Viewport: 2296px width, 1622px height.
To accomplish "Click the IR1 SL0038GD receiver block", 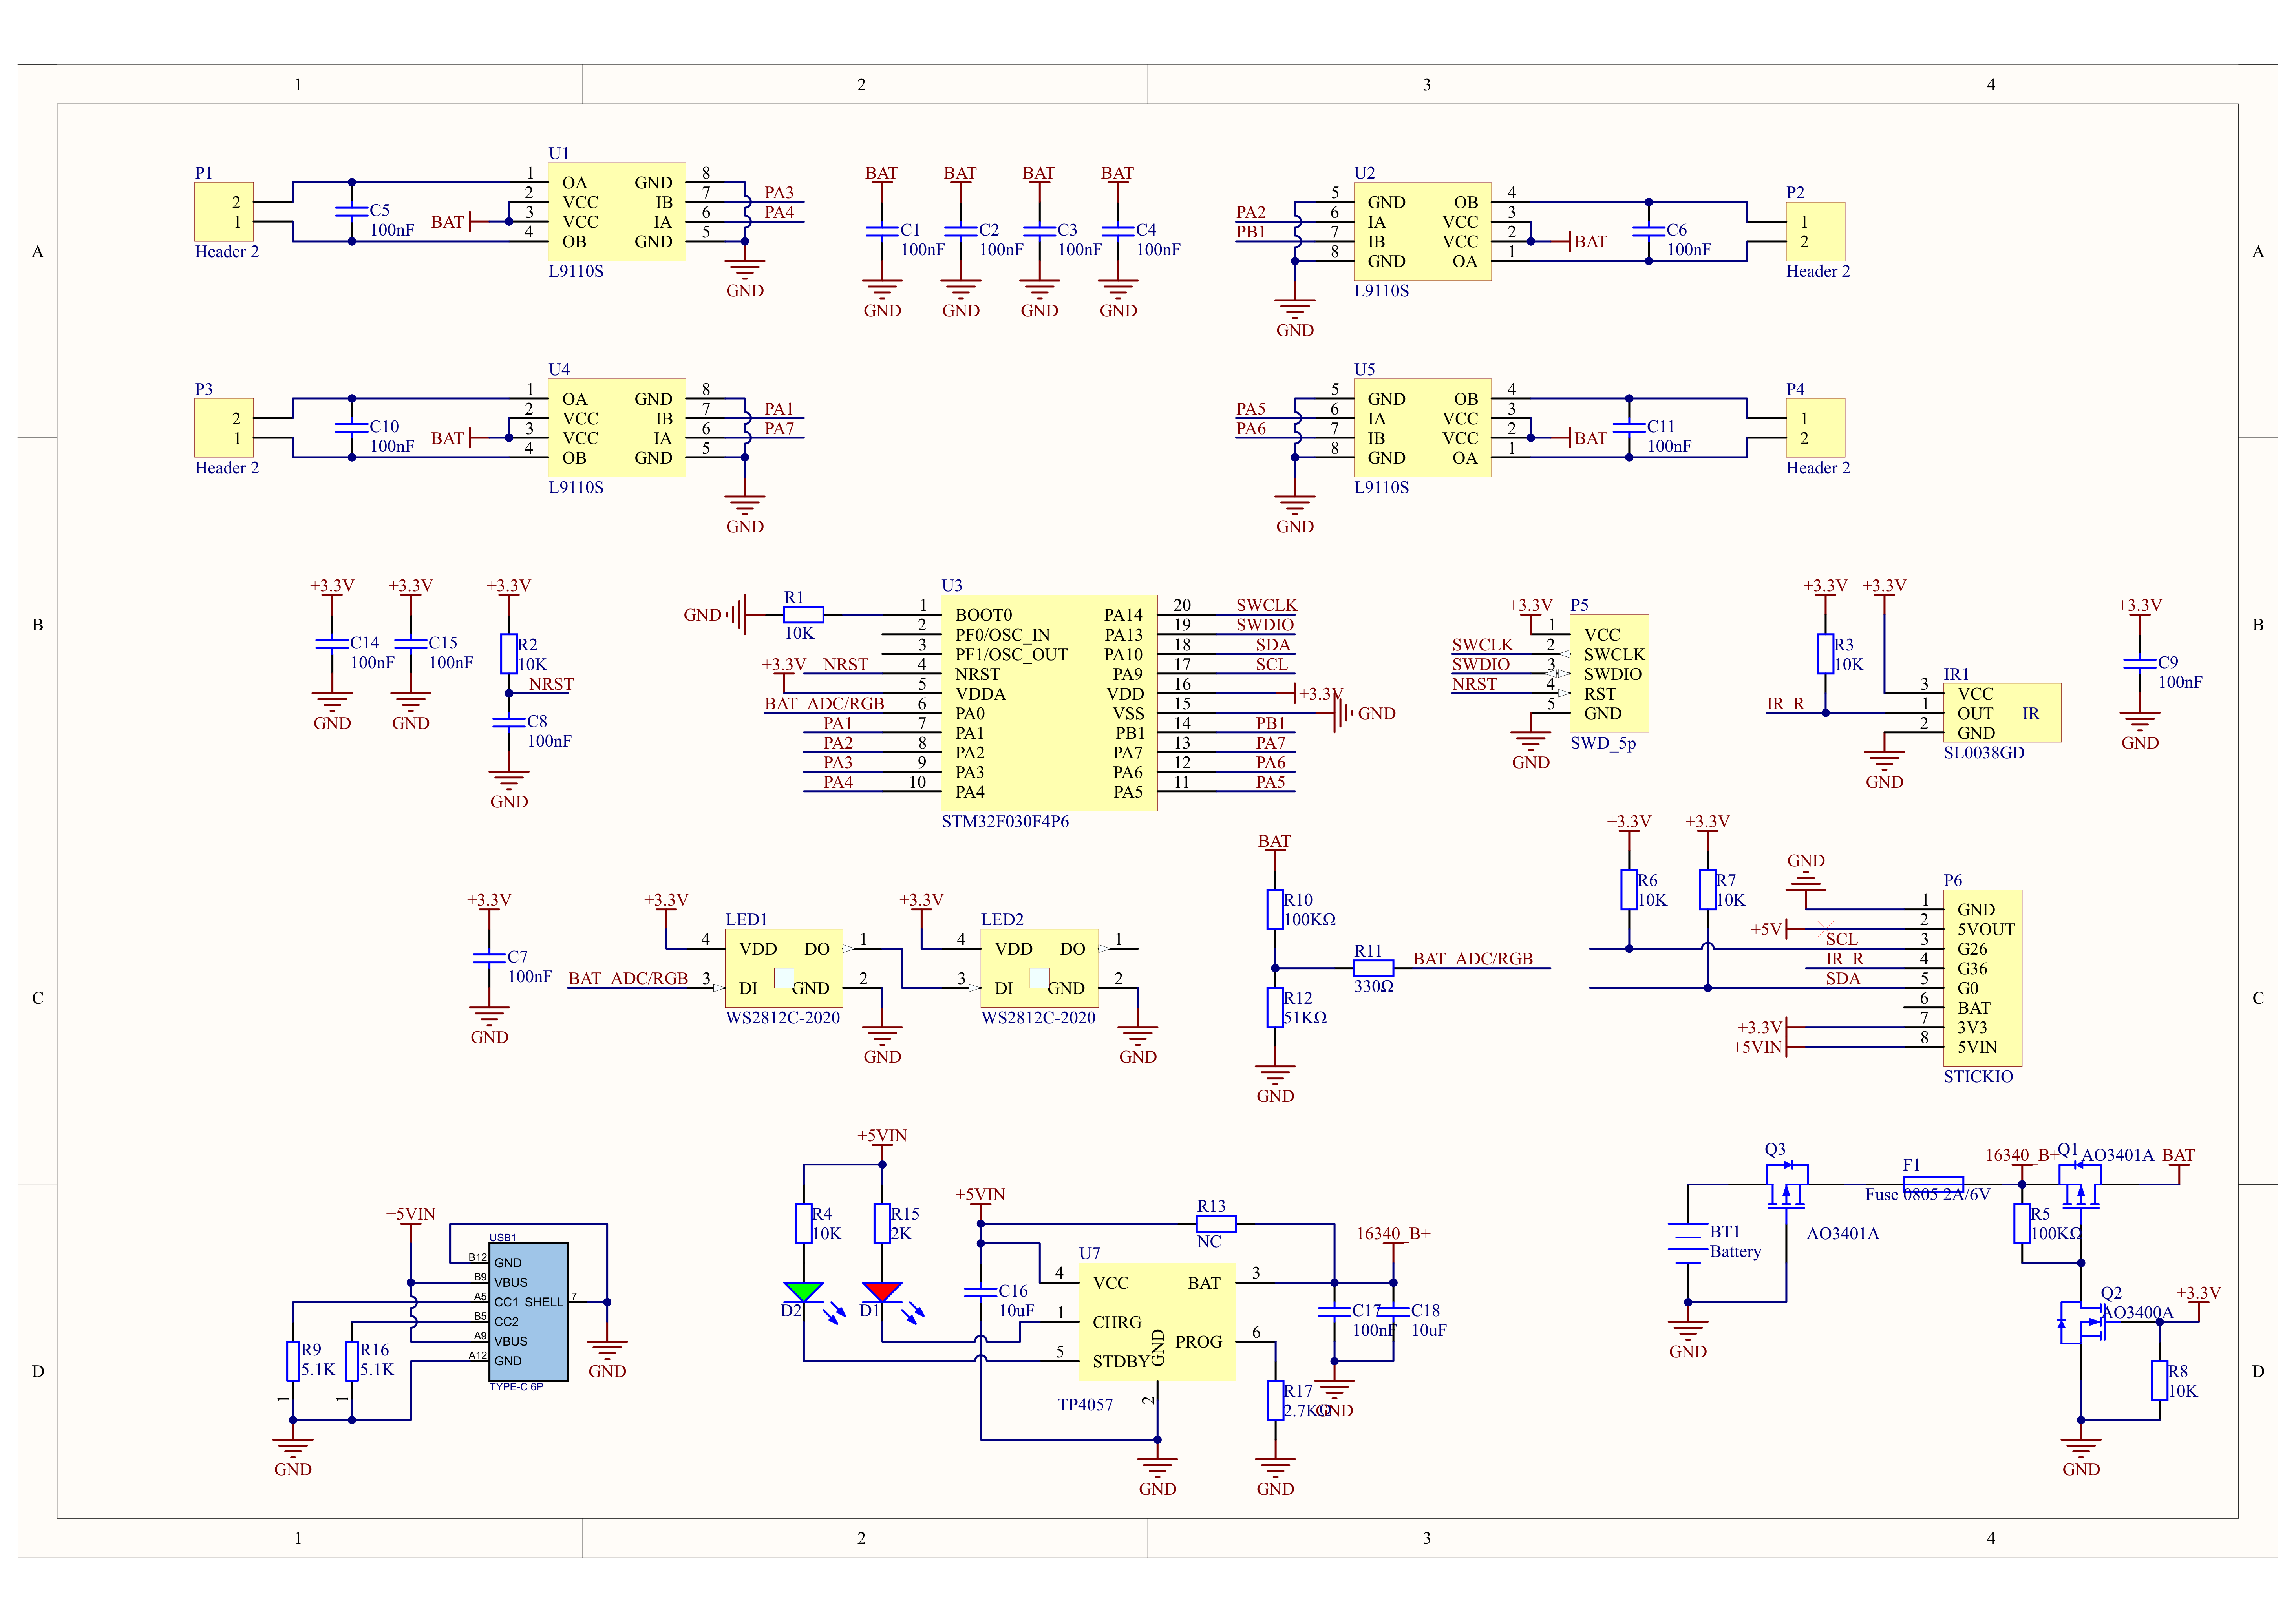I will coord(2002,713).
